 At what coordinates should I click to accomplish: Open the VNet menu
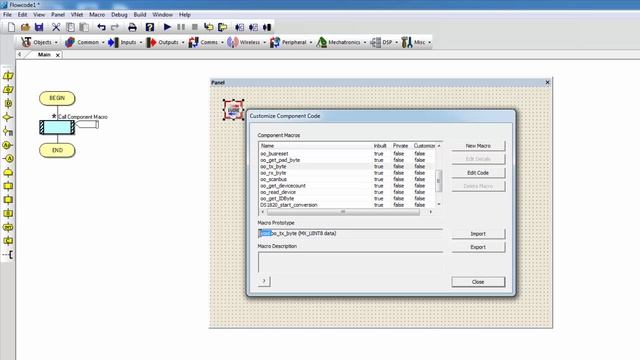pos(77,15)
